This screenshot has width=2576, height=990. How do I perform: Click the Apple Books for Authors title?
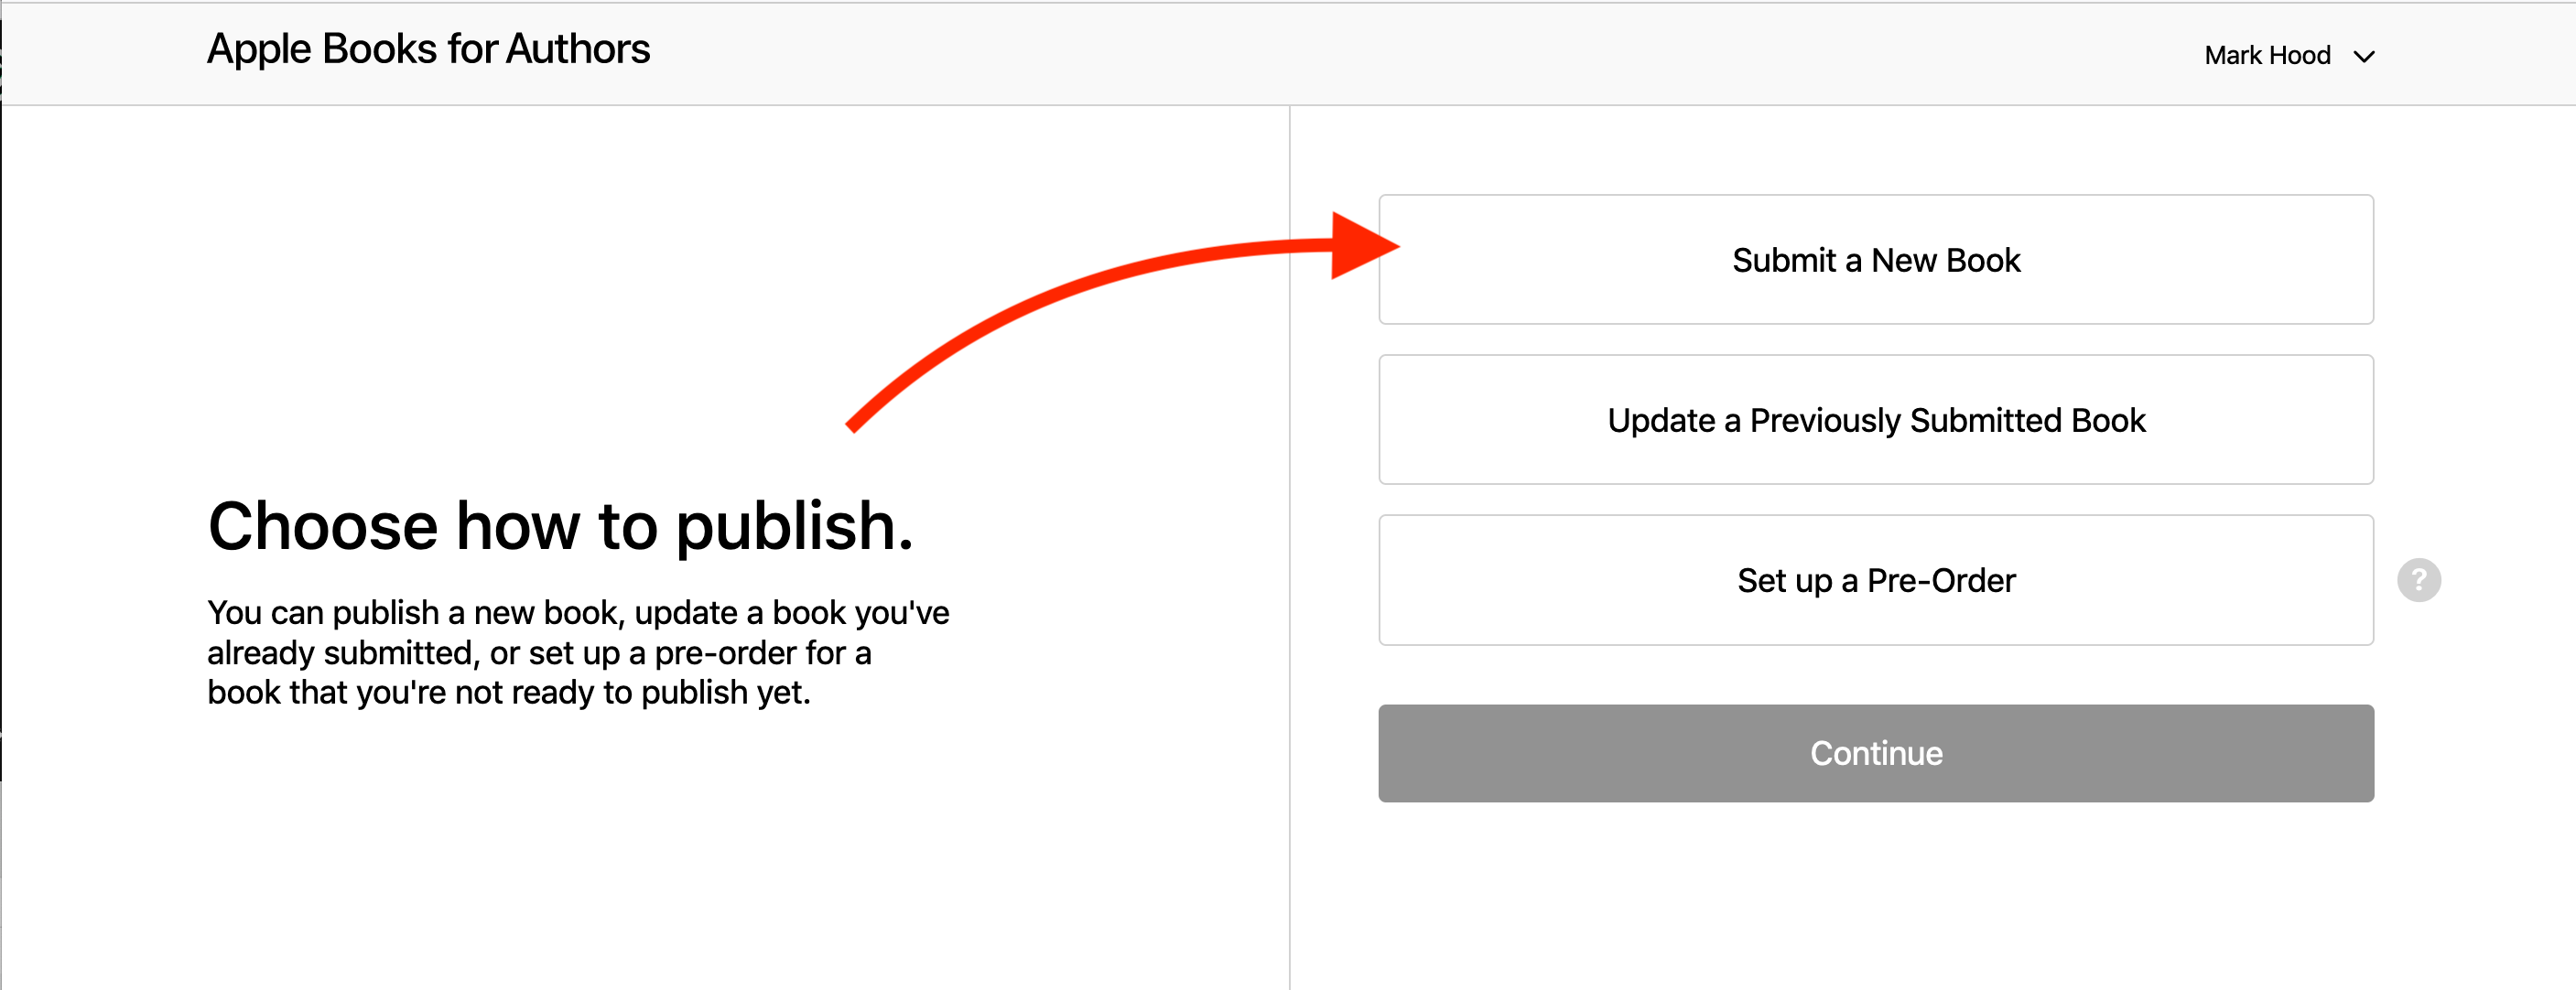coord(428,49)
